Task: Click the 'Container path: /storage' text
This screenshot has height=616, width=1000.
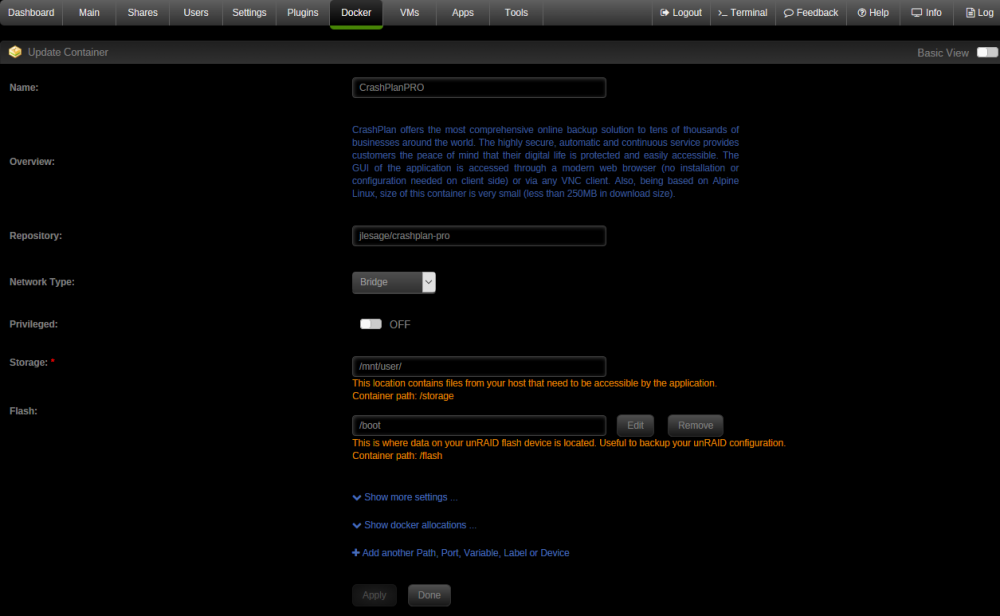Action: (403, 396)
